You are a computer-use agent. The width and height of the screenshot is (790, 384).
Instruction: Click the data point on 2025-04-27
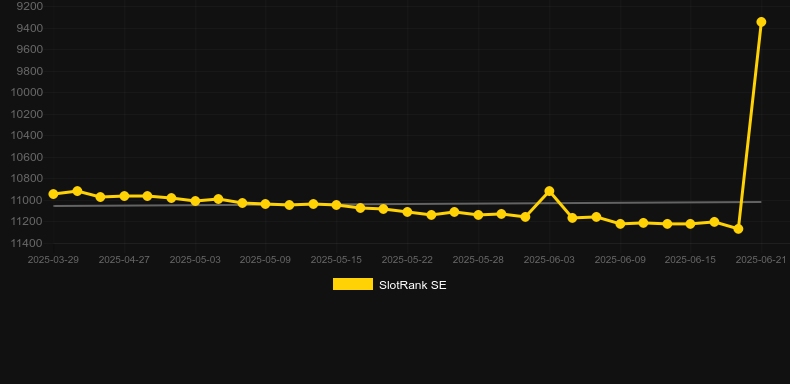[x=124, y=196]
